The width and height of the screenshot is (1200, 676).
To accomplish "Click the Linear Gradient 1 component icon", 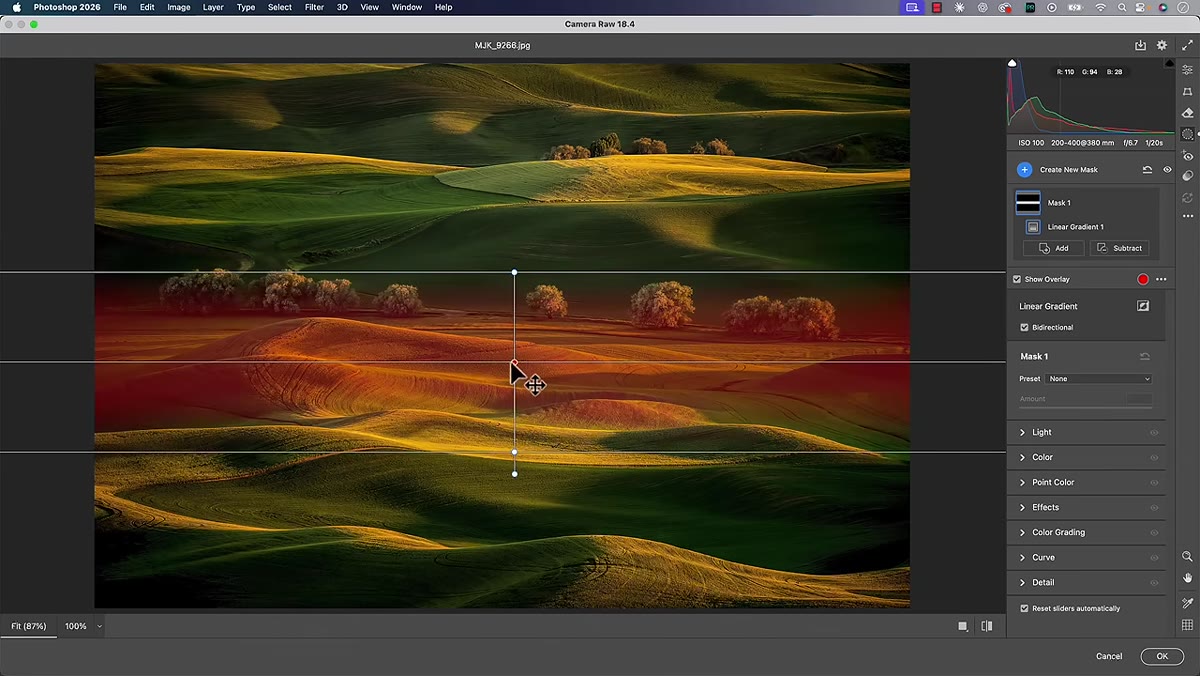I will pos(1033,227).
